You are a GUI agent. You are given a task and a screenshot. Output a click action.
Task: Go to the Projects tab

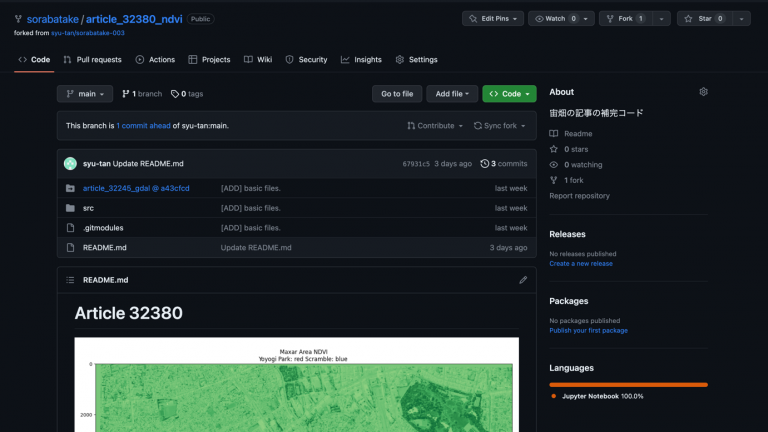click(x=209, y=59)
